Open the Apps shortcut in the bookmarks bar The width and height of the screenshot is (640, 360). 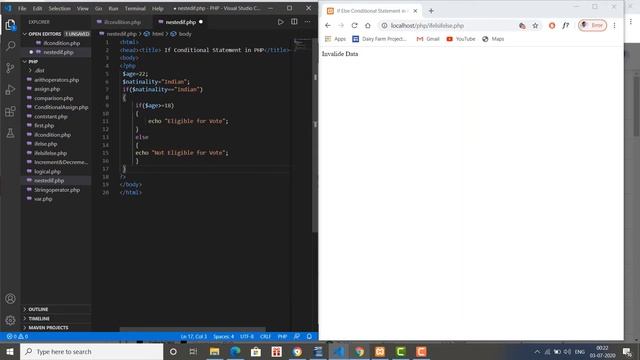[335, 39]
